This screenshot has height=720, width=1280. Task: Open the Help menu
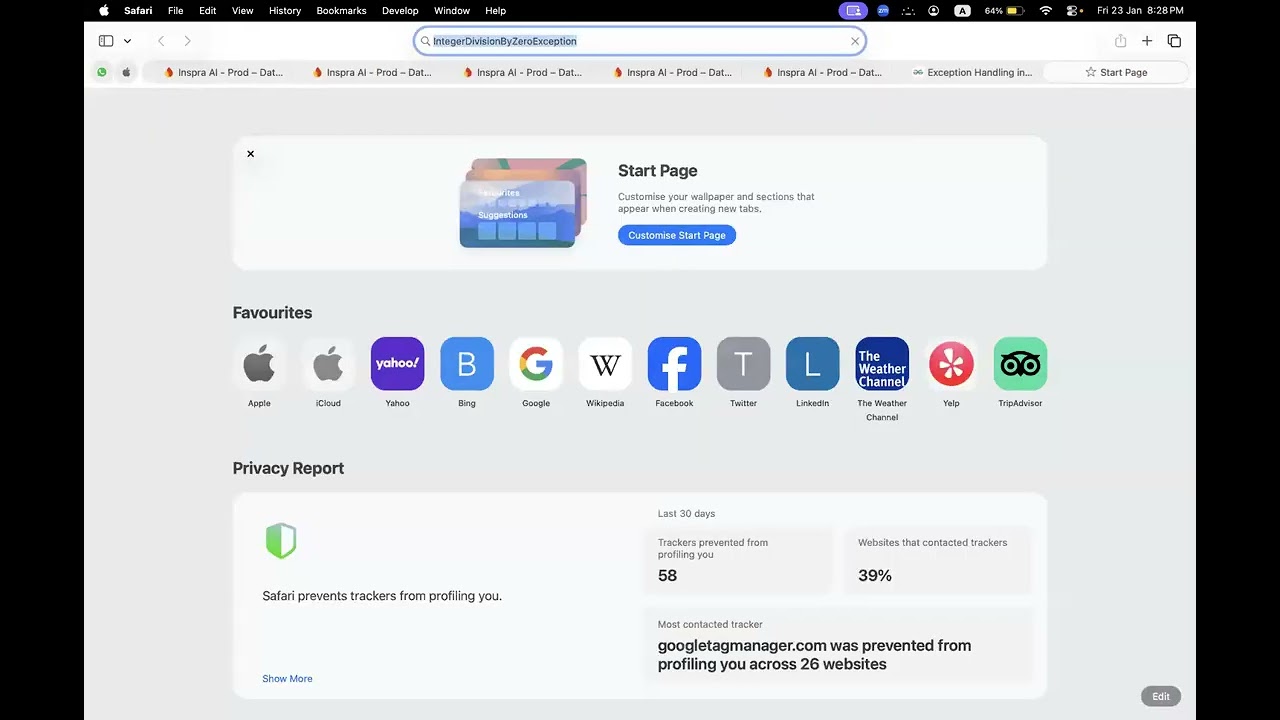coord(495,11)
